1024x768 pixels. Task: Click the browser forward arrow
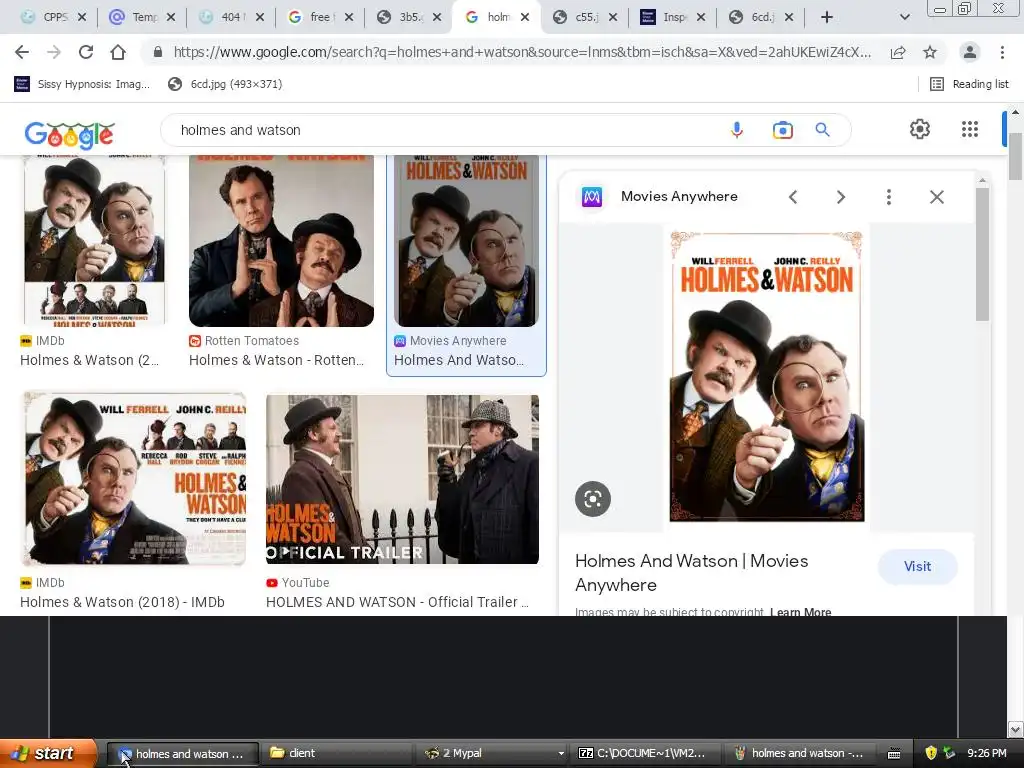(x=54, y=52)
